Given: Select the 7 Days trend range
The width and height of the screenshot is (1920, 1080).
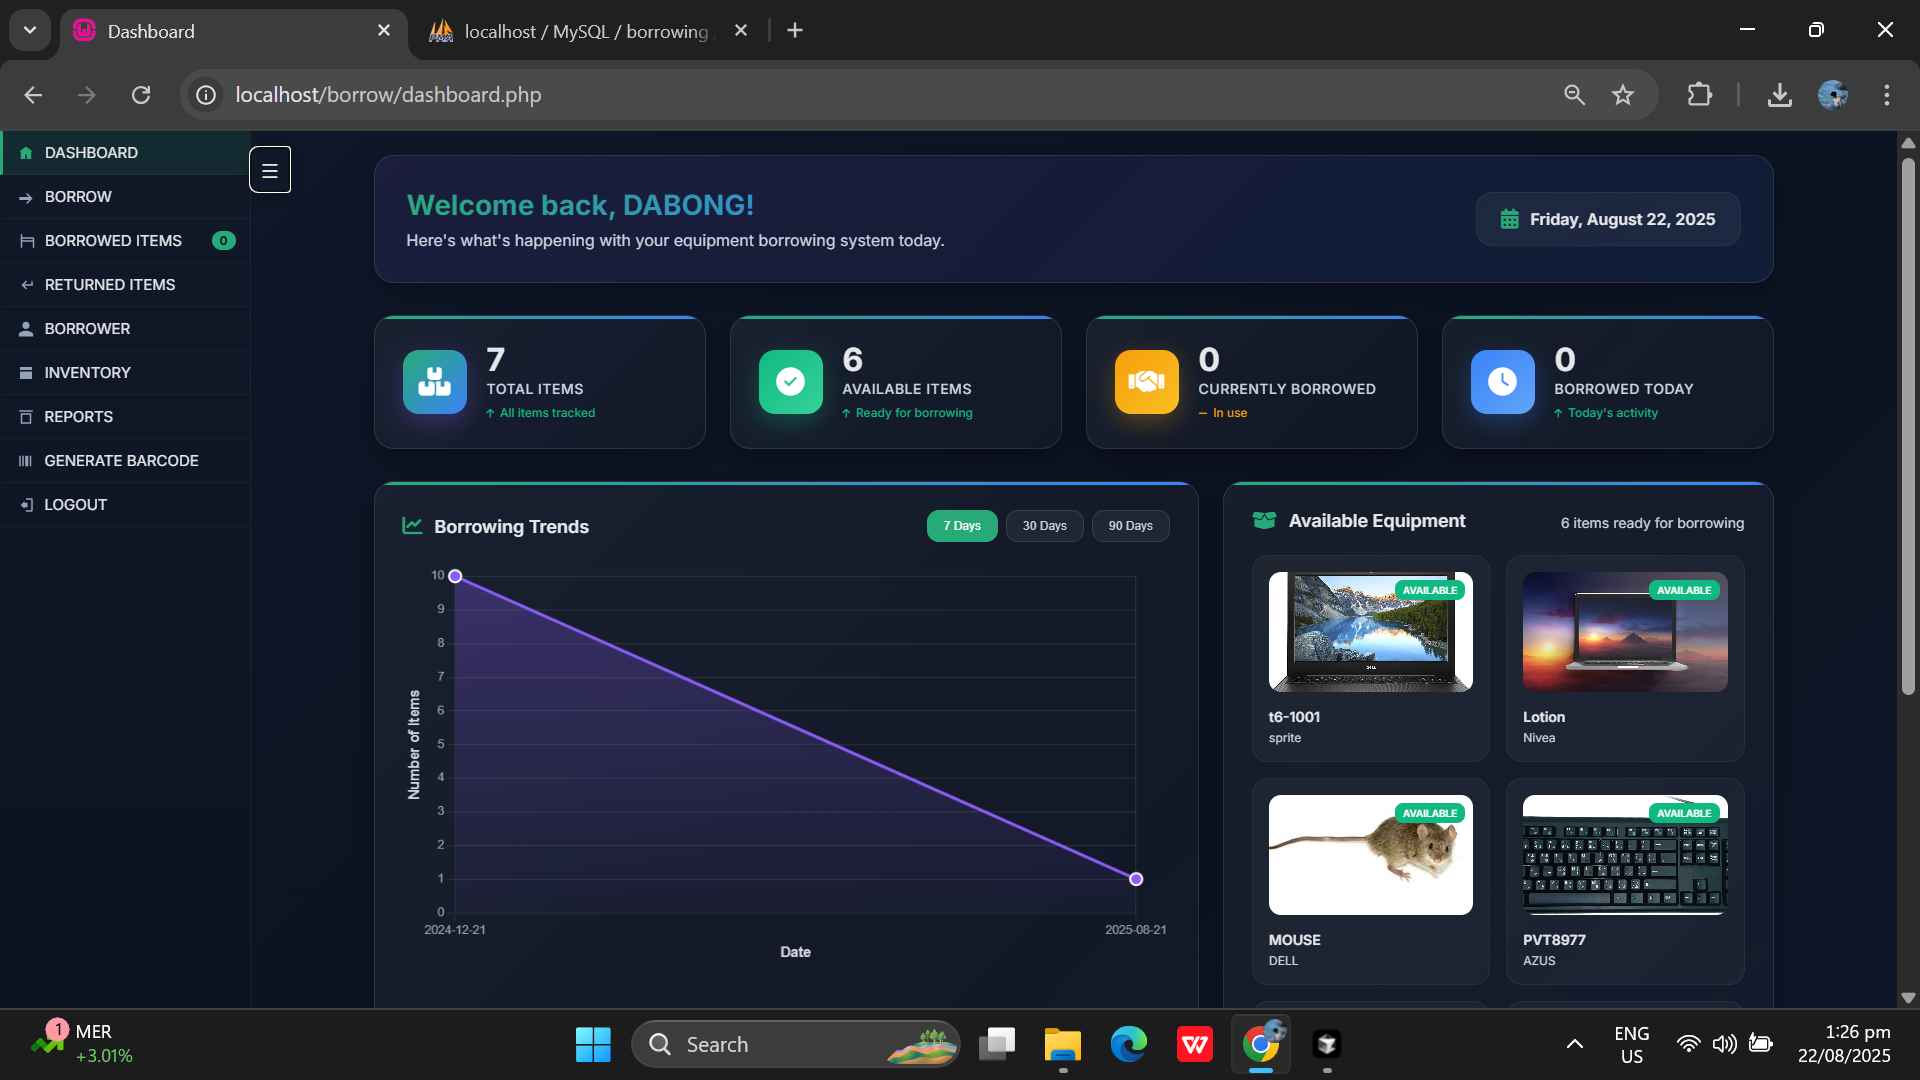Looking at the screenshot, I should pyautogui.click(x=961, y=526).
